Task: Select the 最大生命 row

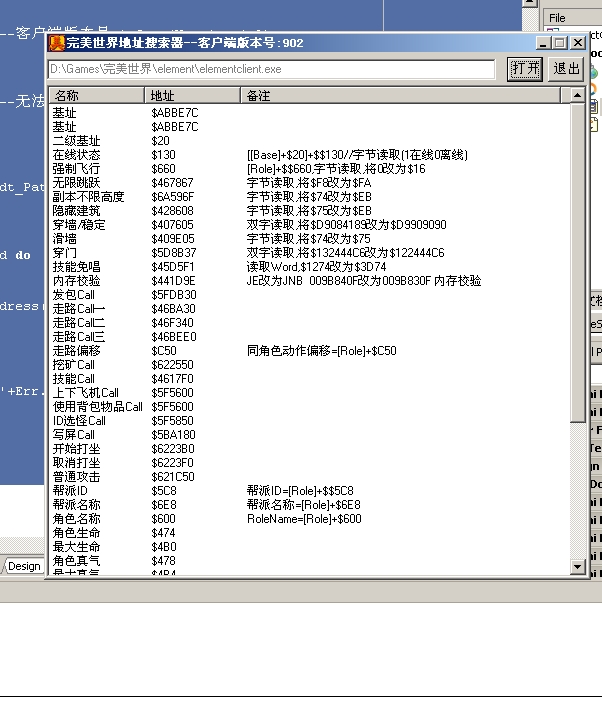Action: pos(309,547)
